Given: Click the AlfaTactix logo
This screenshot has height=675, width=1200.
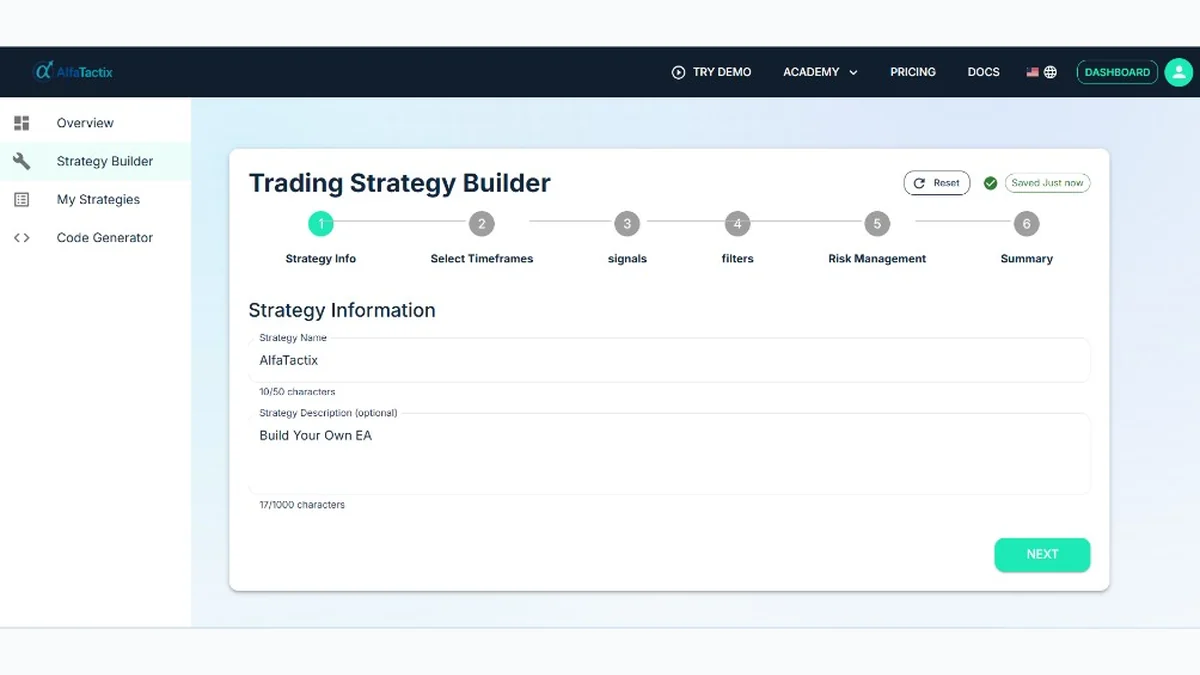Looking at the screenshot, I should [74, 72].
